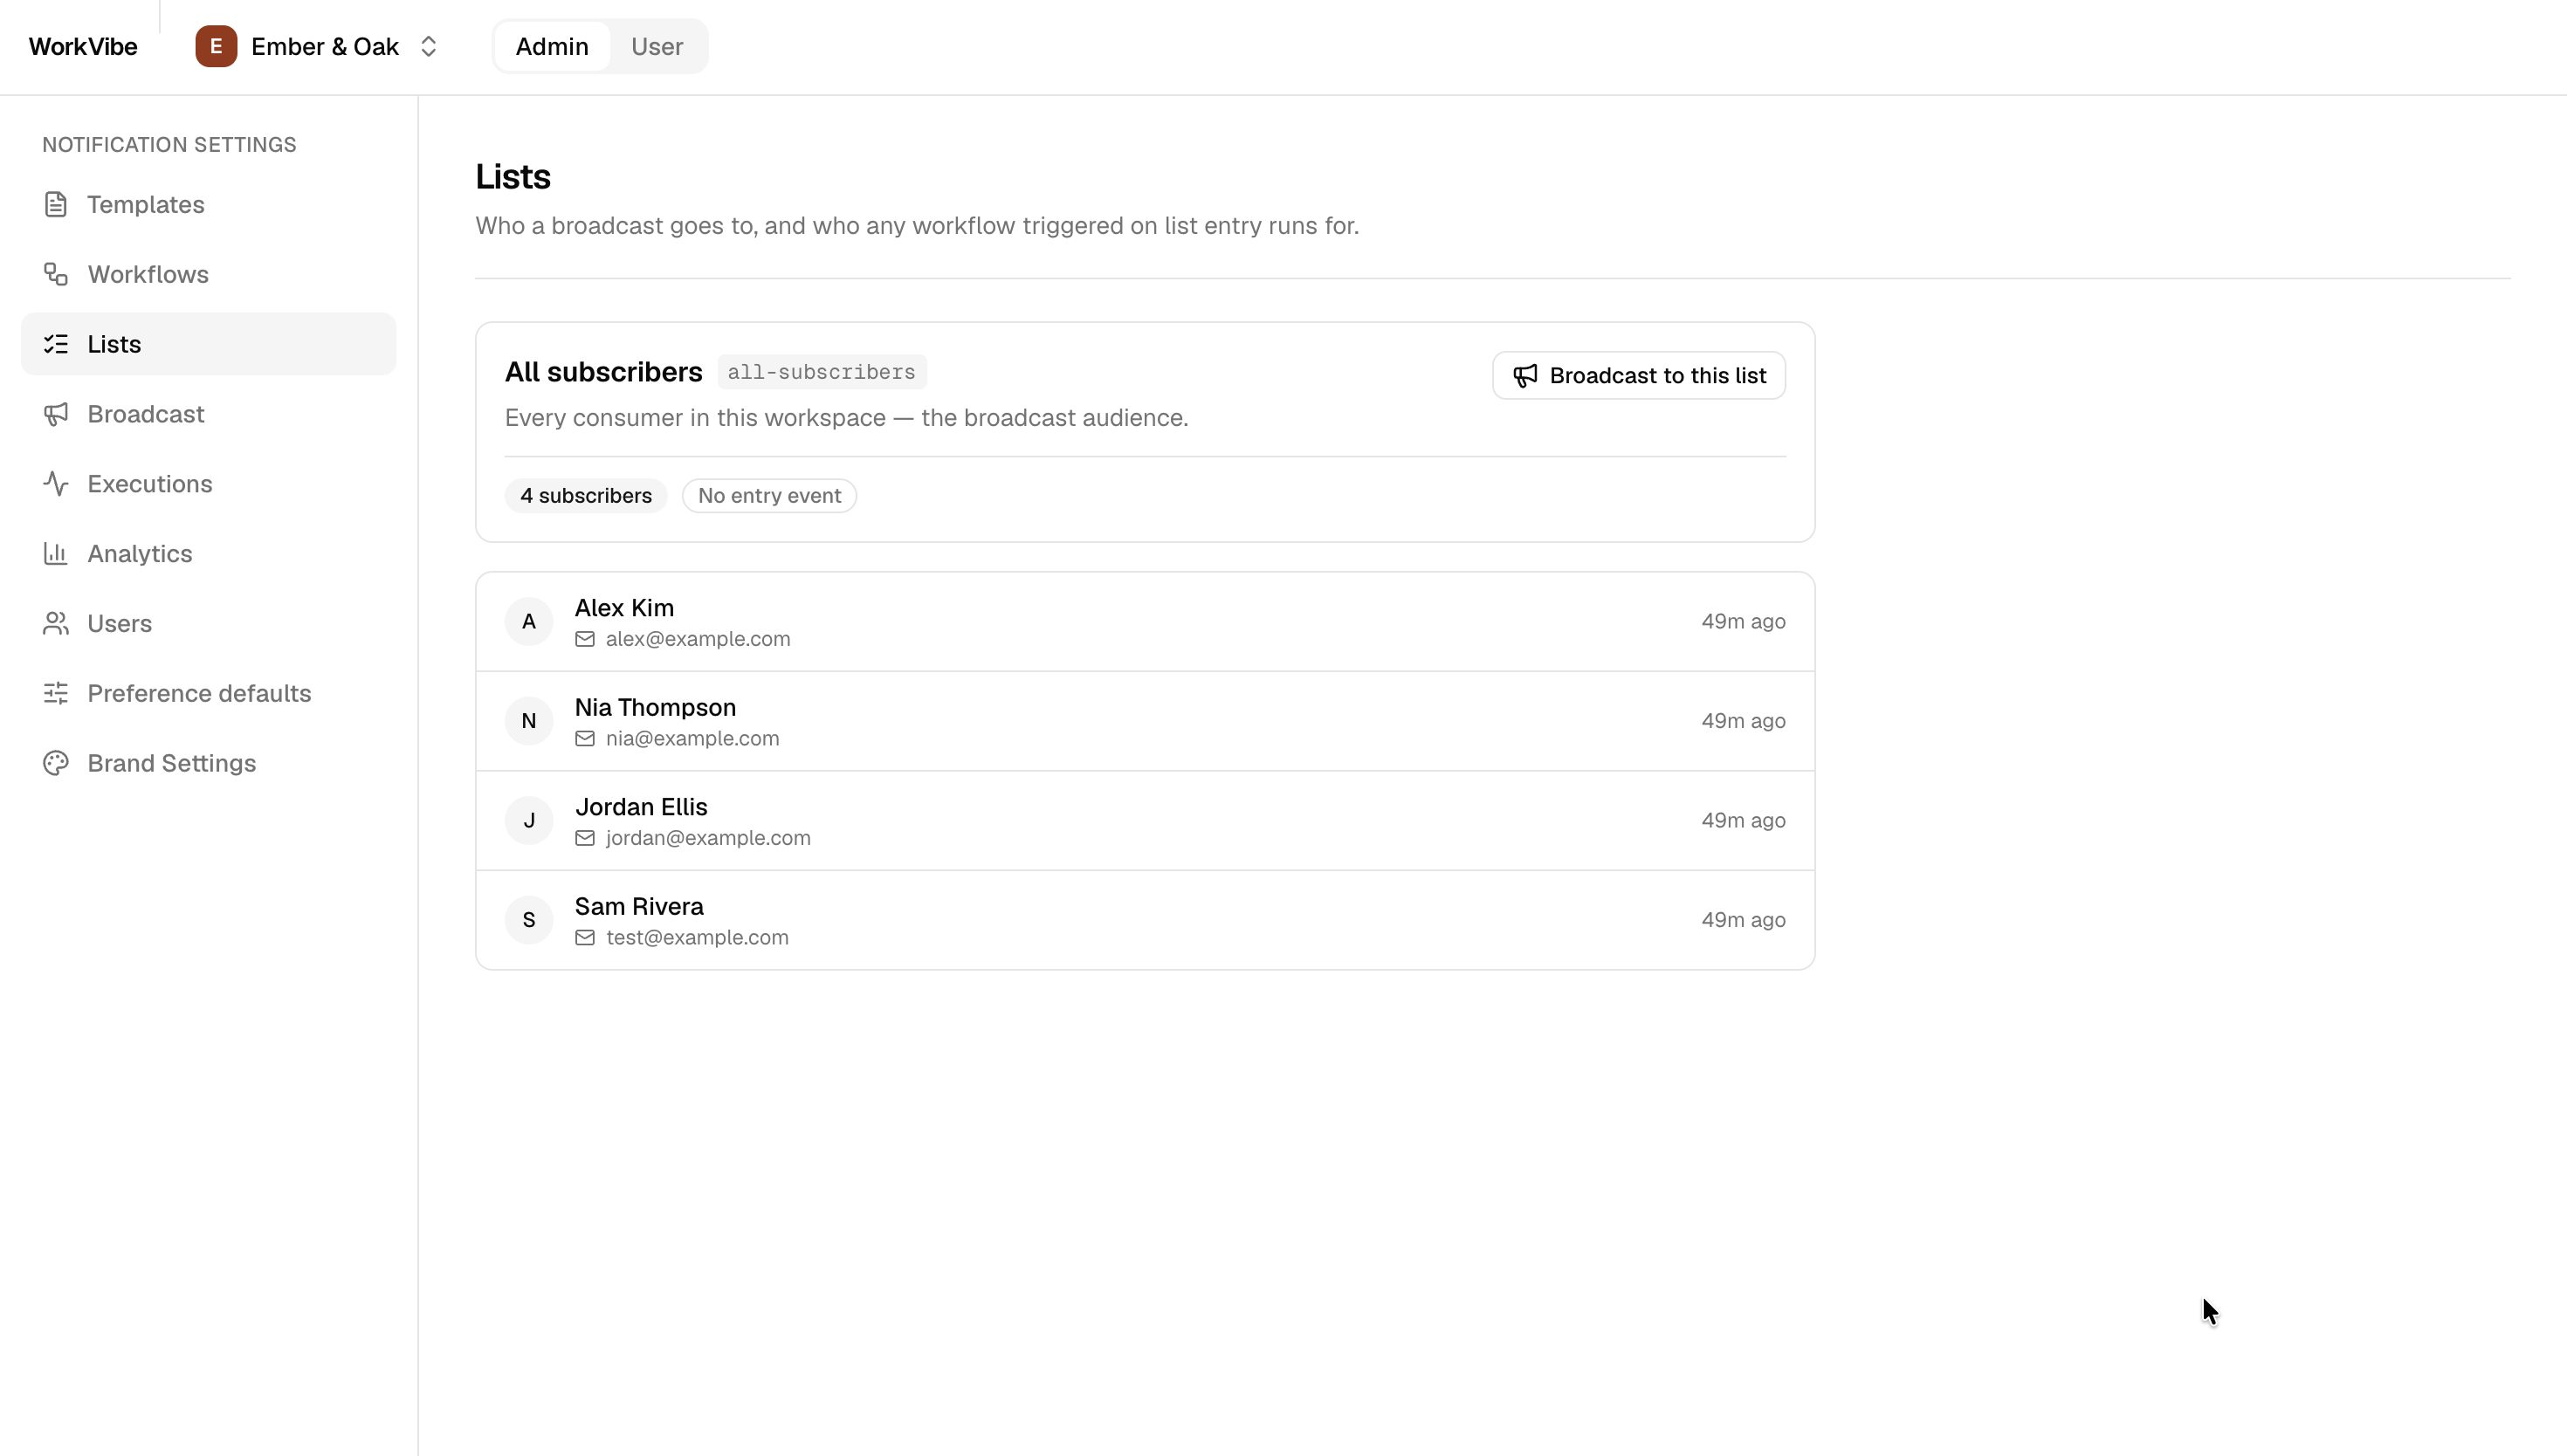Go to Broadcast page
Image resolution: width=2567 pixels, height=1456 pixels.
tap(208, 414)
